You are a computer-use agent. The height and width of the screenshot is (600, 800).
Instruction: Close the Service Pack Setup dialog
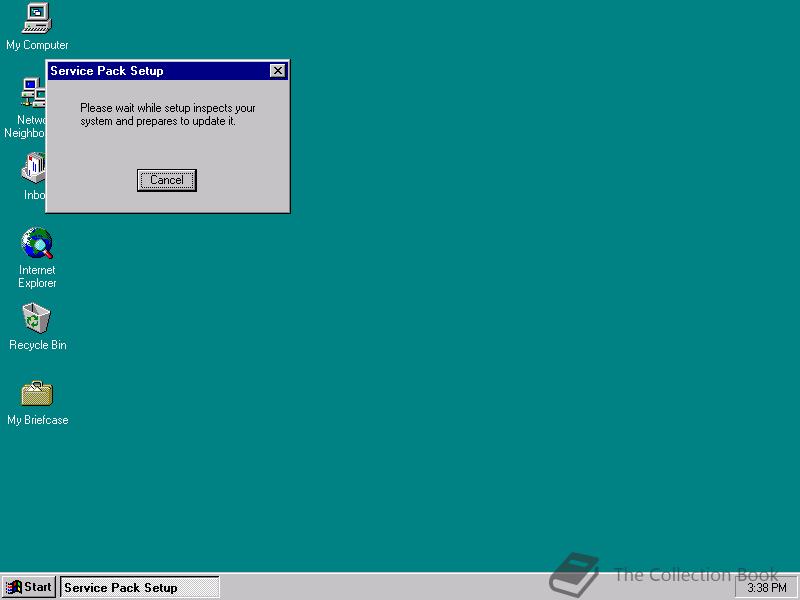[x=277, y=71]
